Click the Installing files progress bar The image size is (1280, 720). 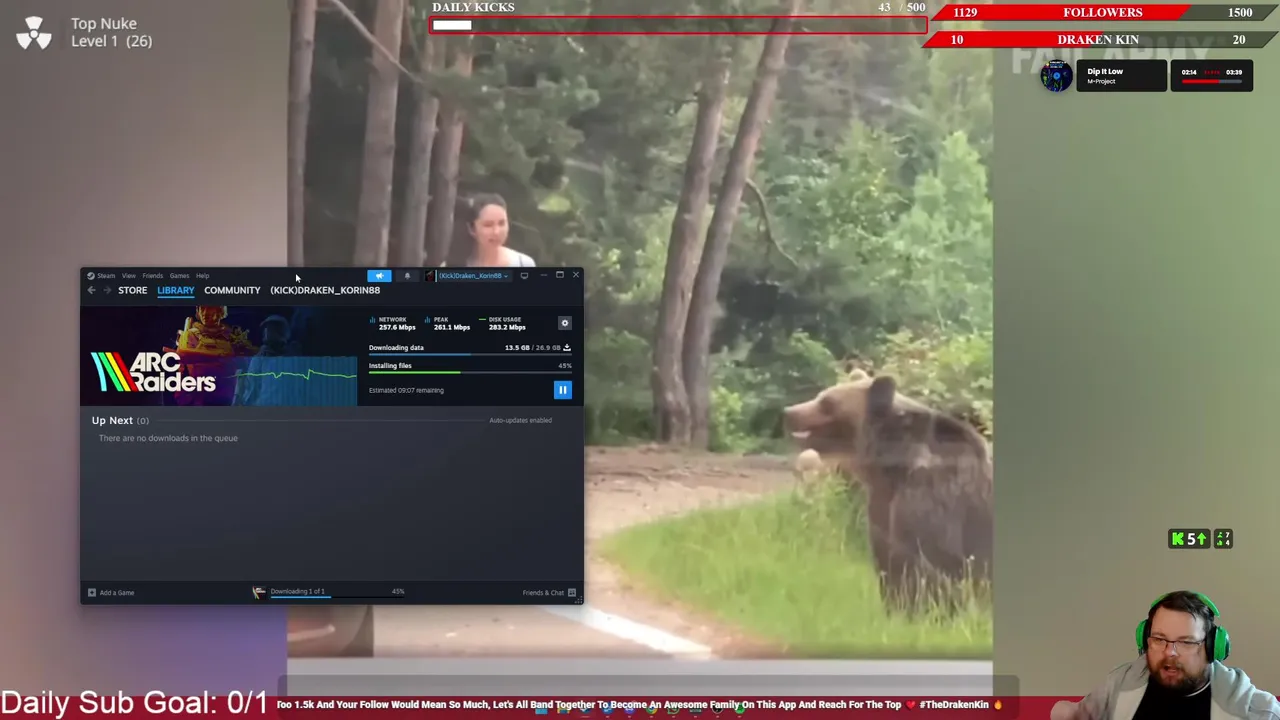470,373
